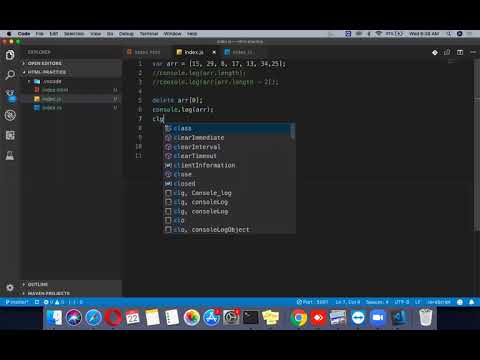Open the Selection menu in the menu bar

pyautogui.click(x=74, y=34)
